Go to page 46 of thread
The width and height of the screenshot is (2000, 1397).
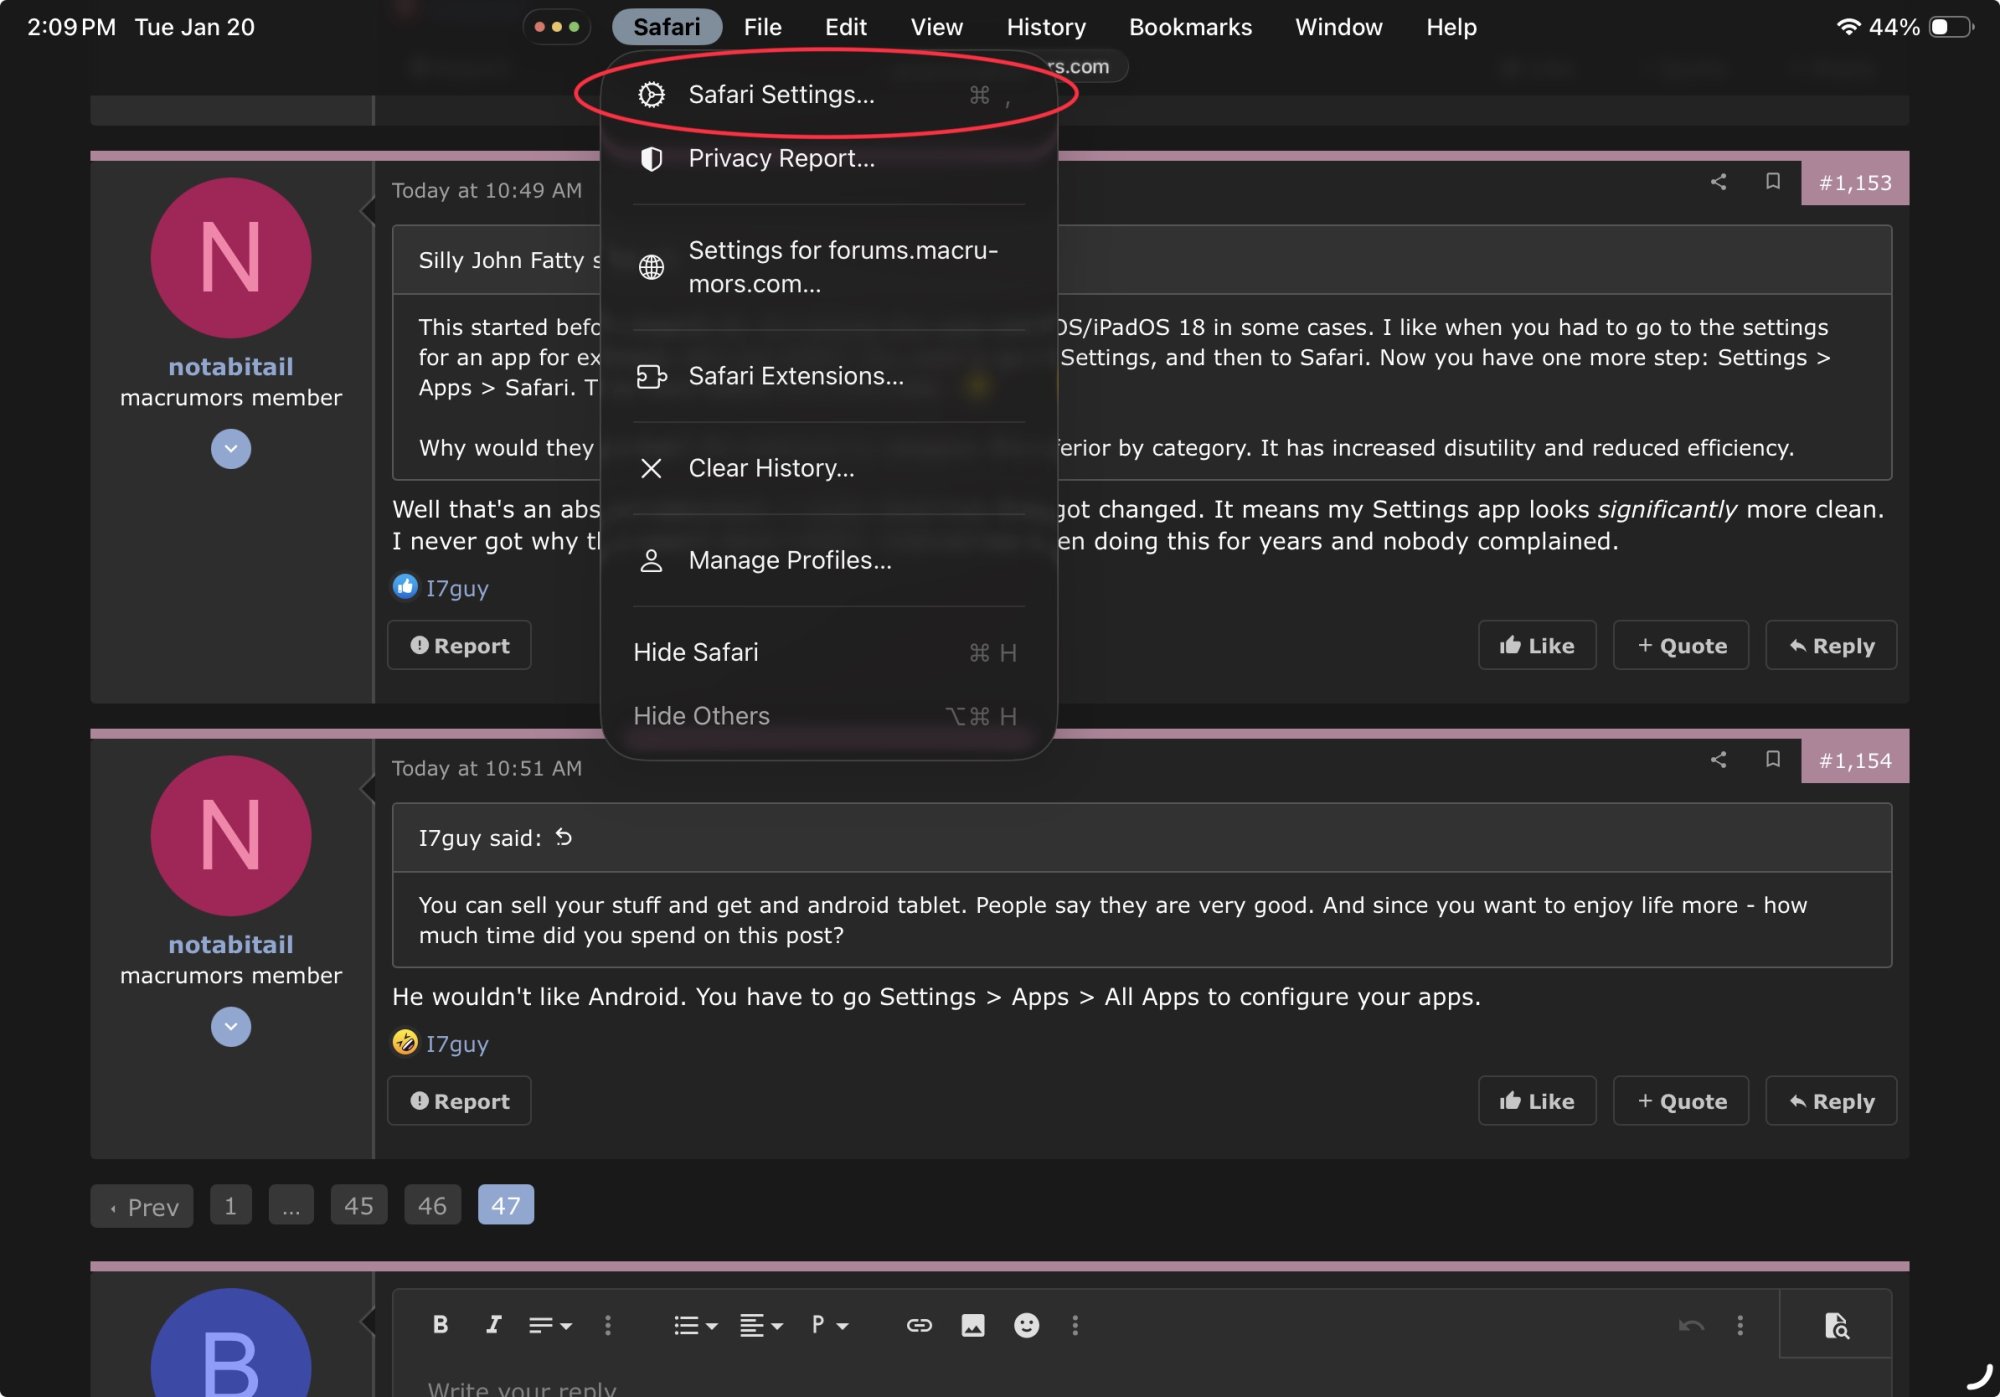432,1206
